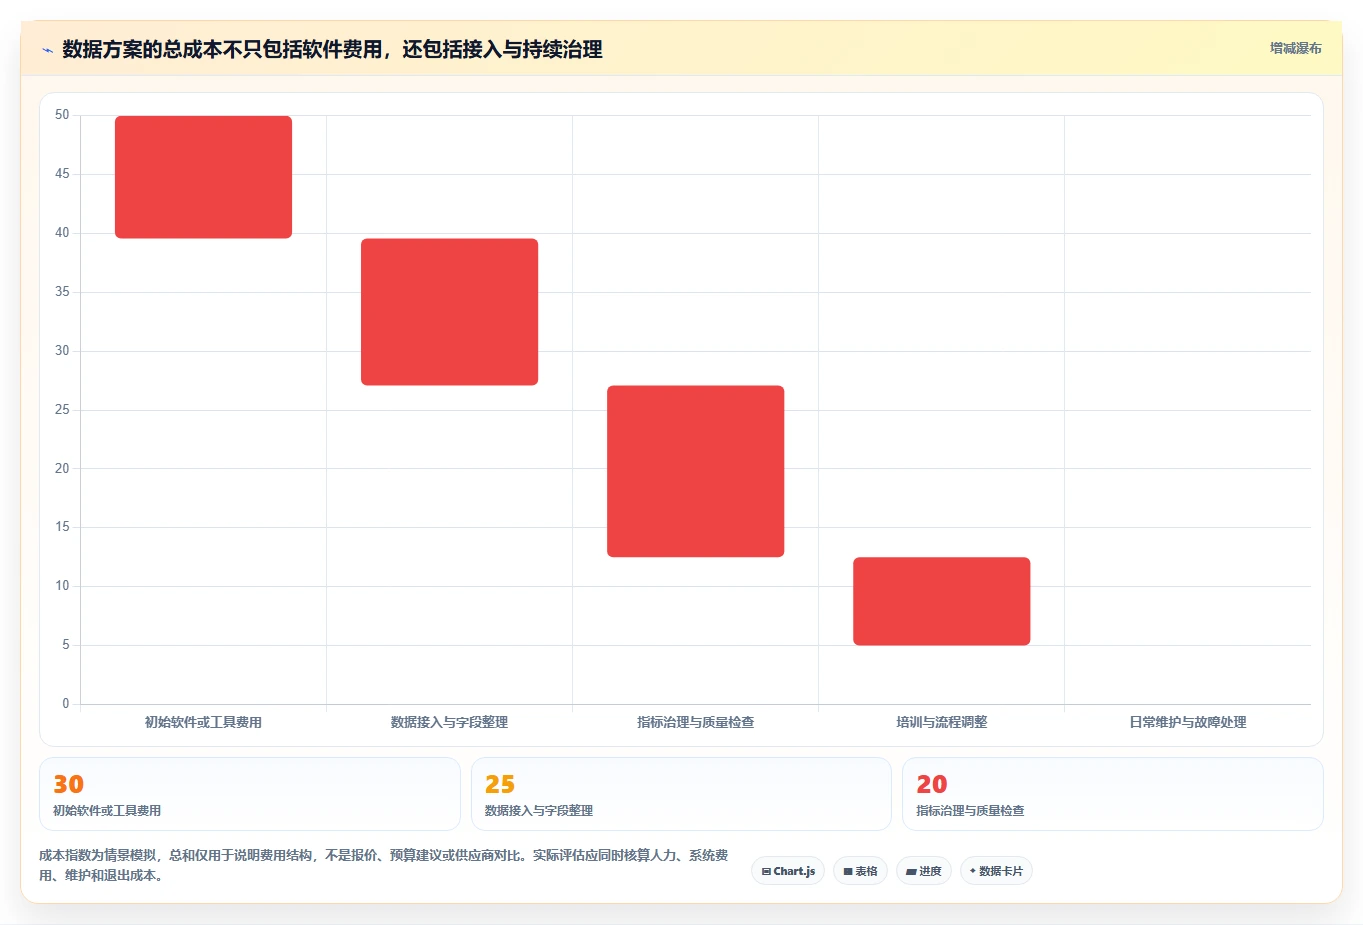
Task: Click the 进度 tag chip
Action: [924, 871]
